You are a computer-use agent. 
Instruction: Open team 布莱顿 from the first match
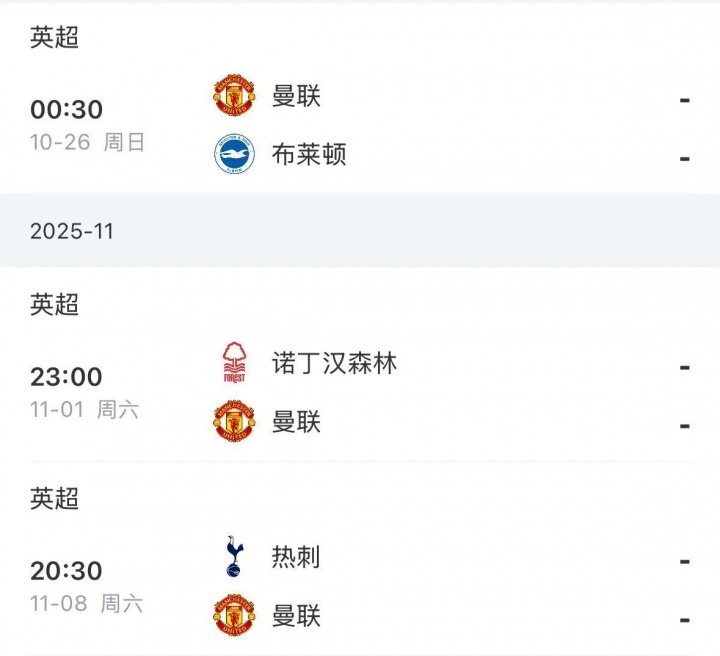pyautogui.click(x=309, y=154)
